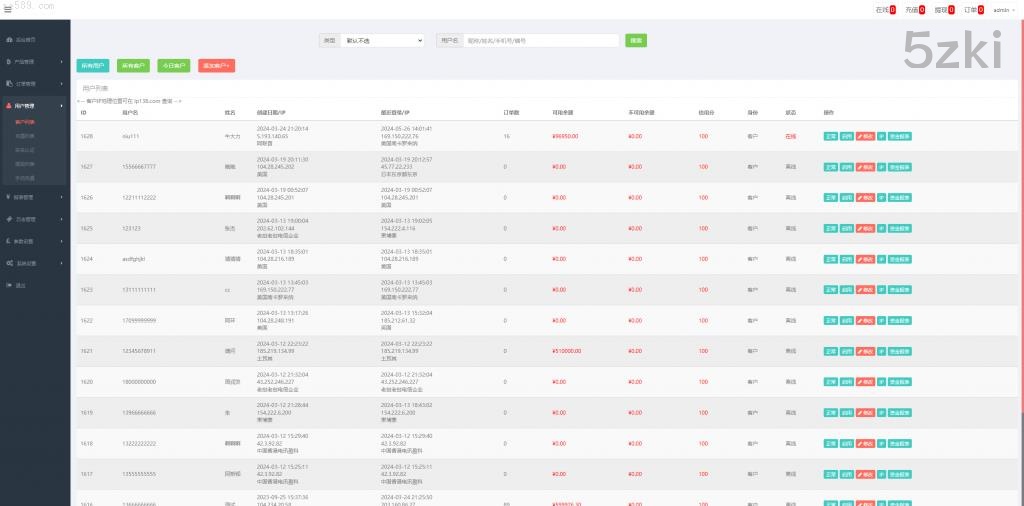Screen dimensions: 1024x506
Task: Open the 后台首页 dashboard sidebar item
Action: pos(26,39)
